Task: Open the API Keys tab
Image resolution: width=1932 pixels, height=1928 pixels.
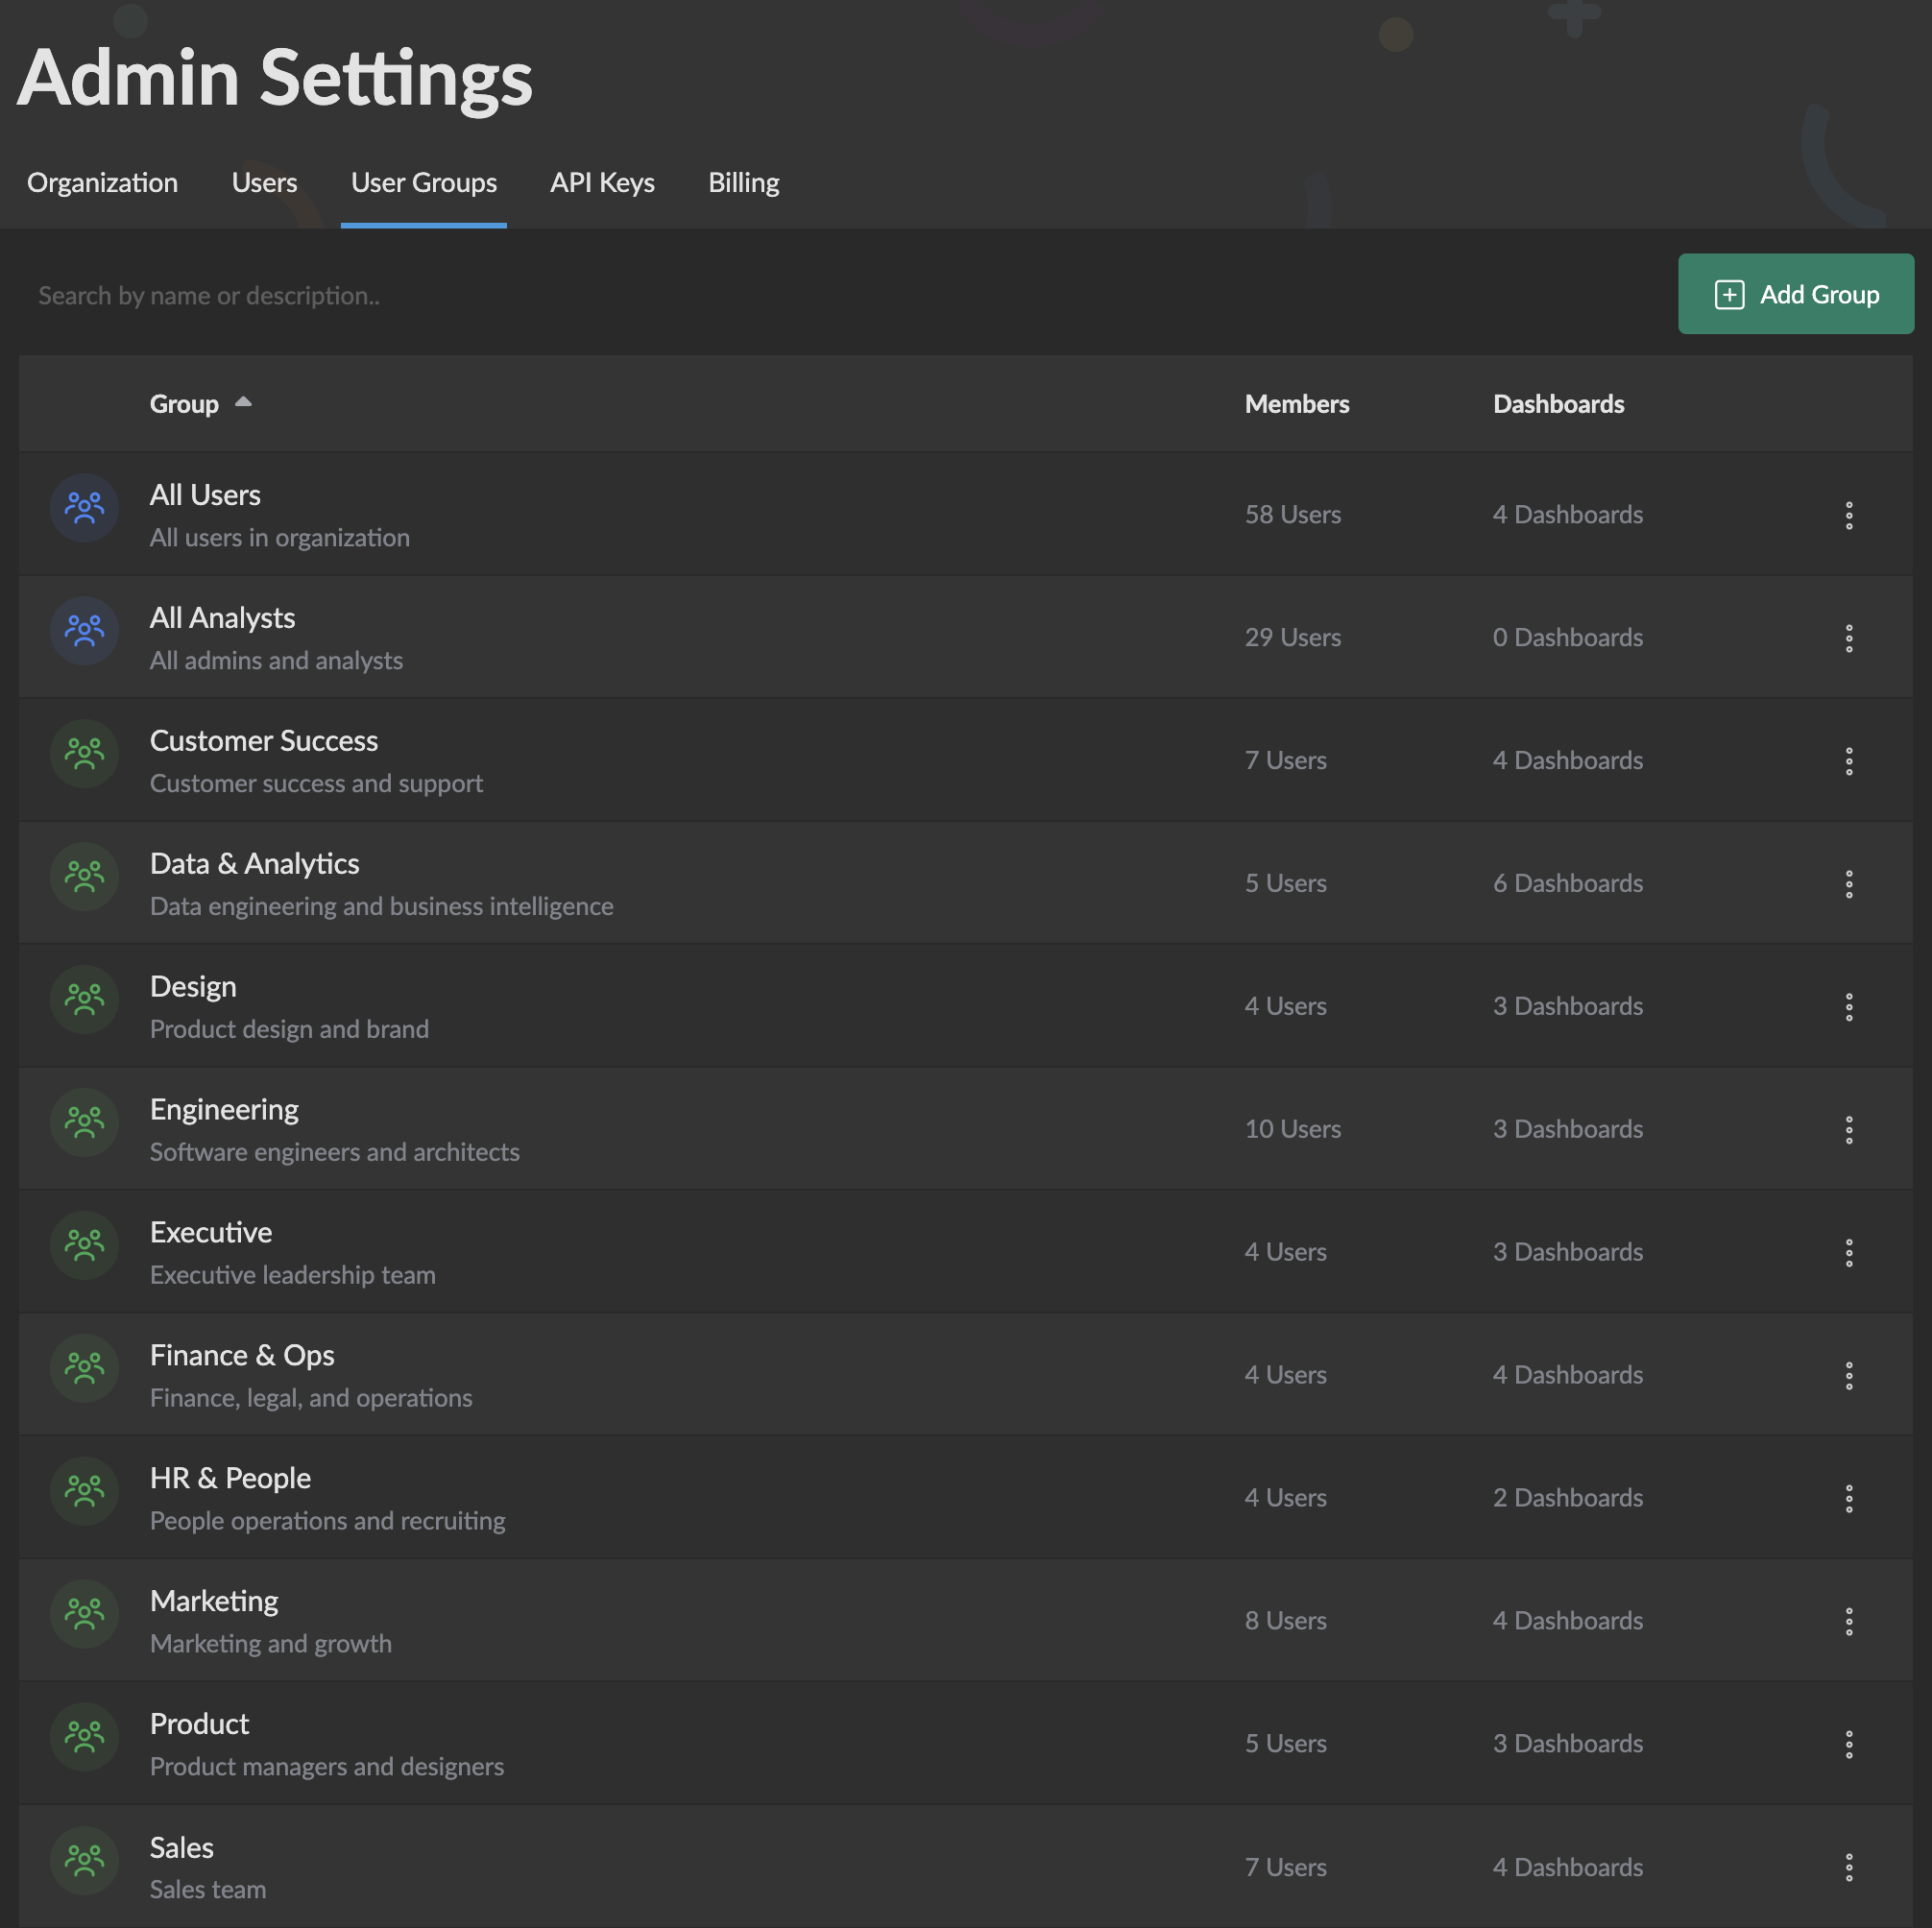Action: point(602,183)
